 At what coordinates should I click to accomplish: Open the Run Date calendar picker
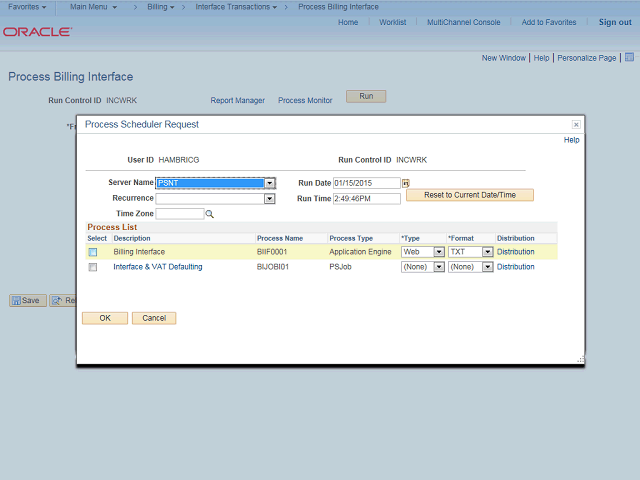(406, 183)
